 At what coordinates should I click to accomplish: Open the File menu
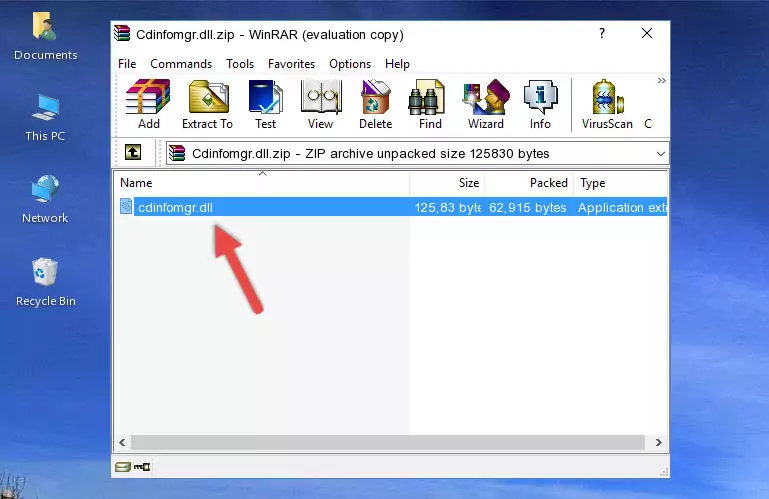(127, 64)
